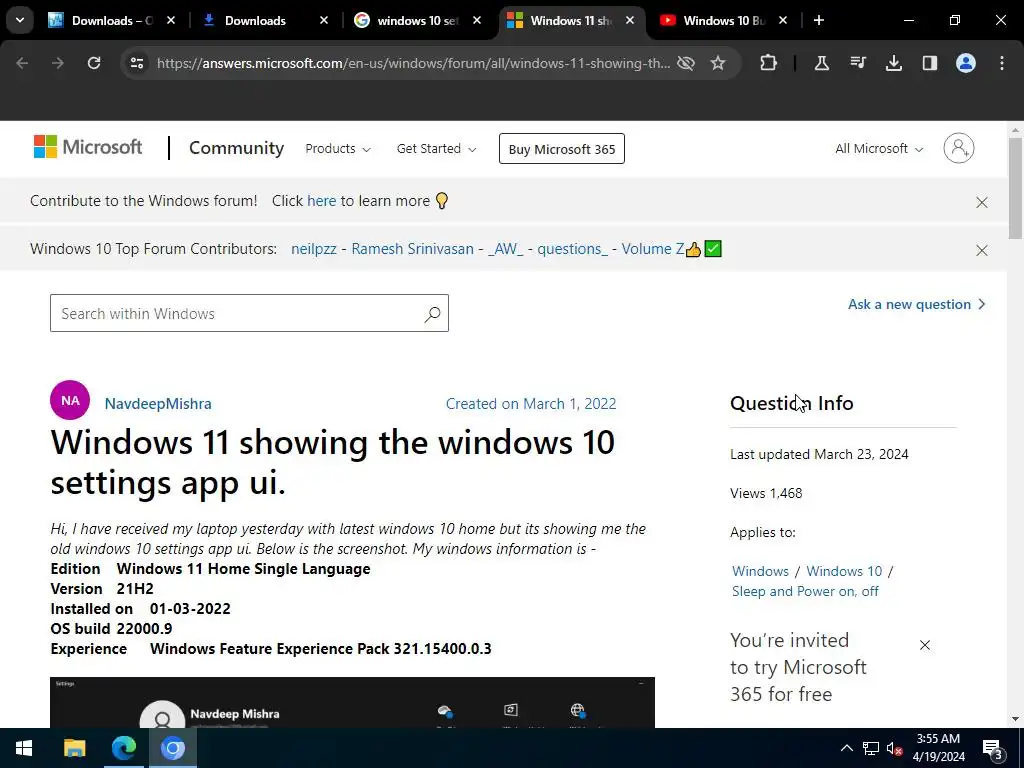Open a new browser tab

819,20
